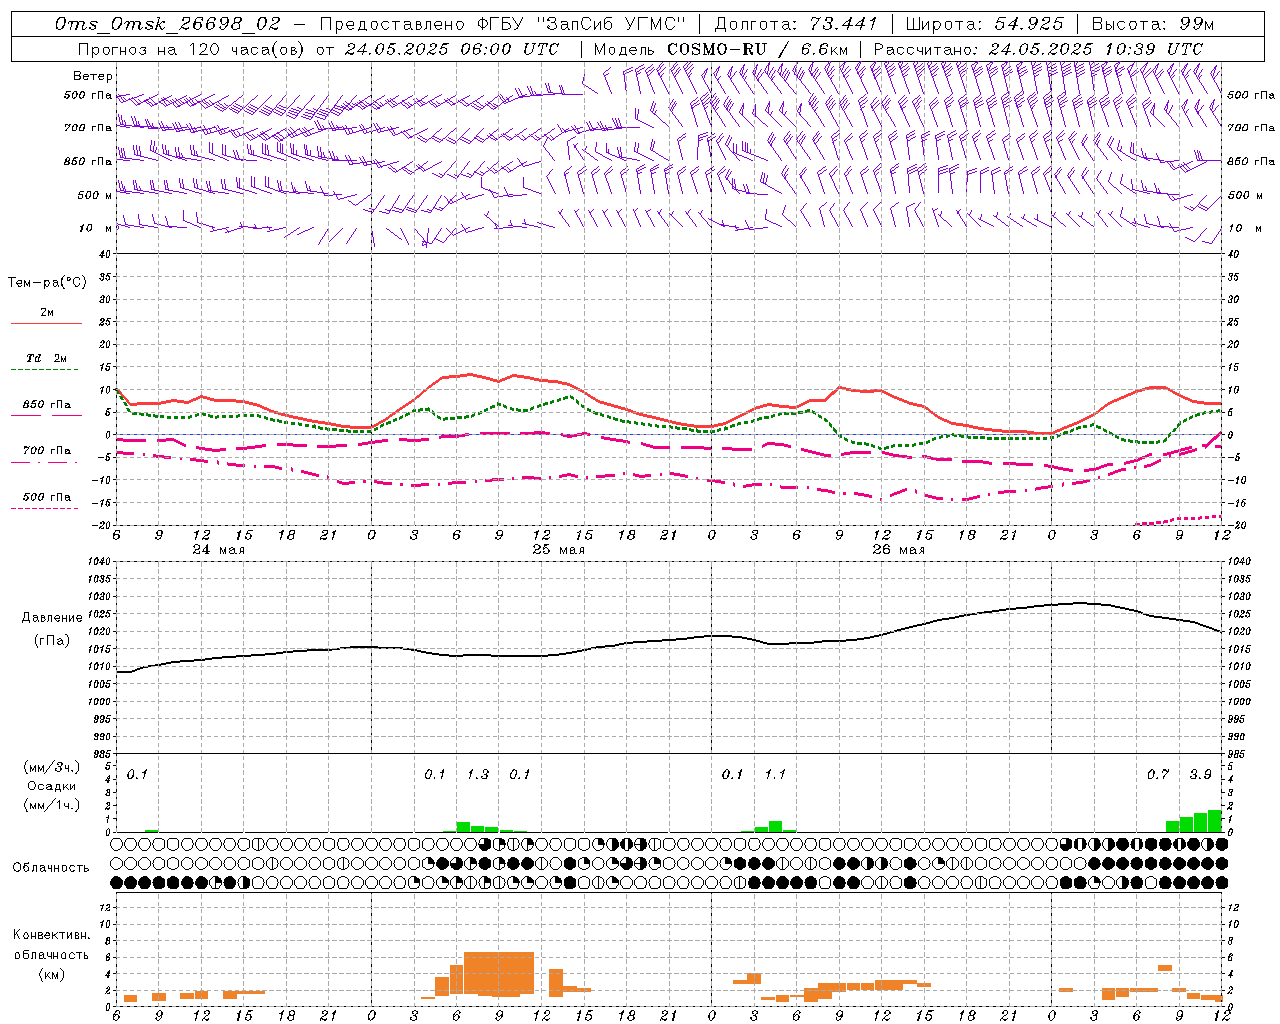
Task: Click the 3.9 precipitation amount value
Action: coord(1200,775)
